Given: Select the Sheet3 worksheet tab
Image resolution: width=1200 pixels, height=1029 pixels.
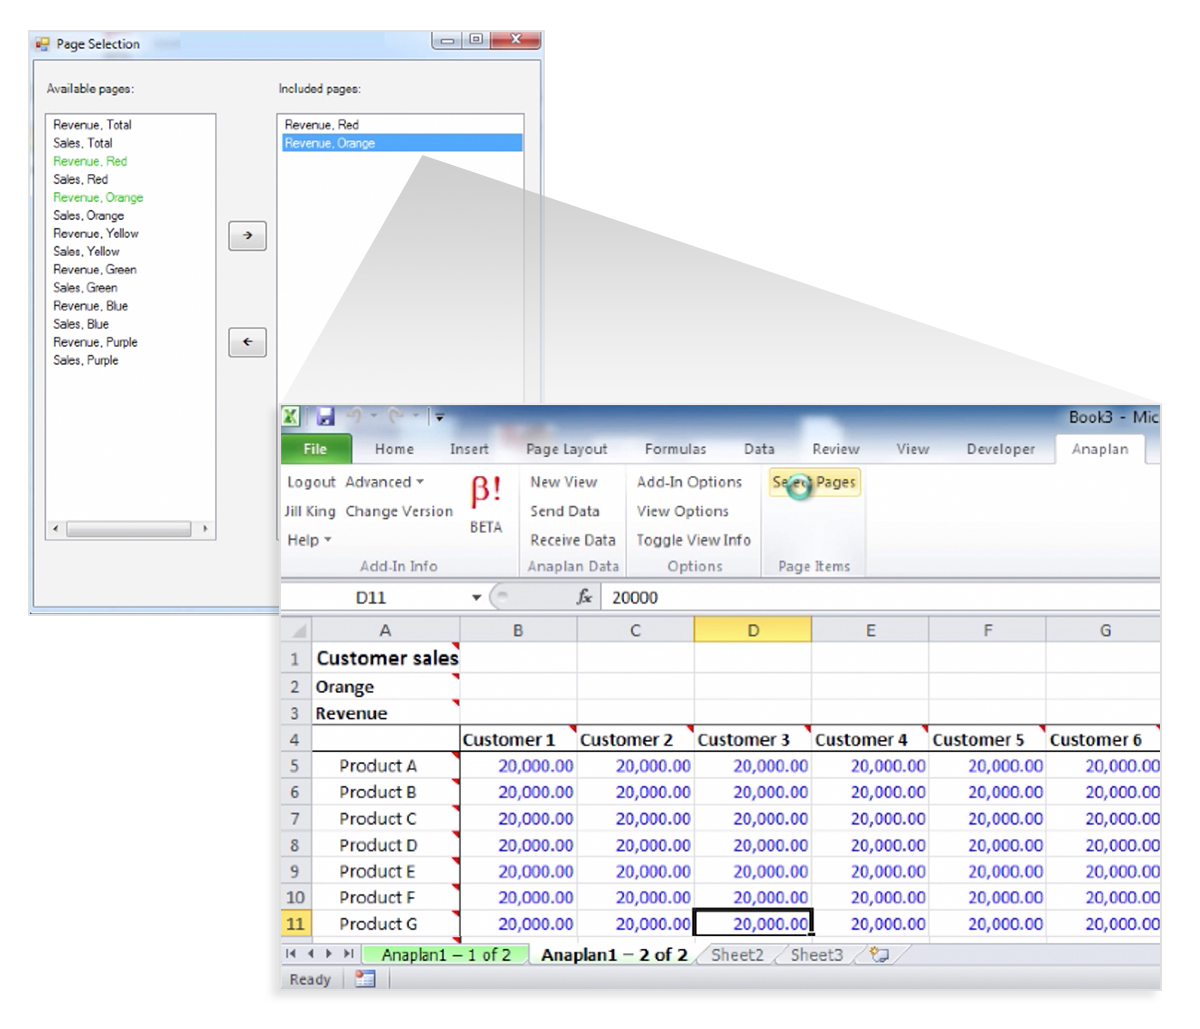Looking at the screenshot, I should point(817,955).
